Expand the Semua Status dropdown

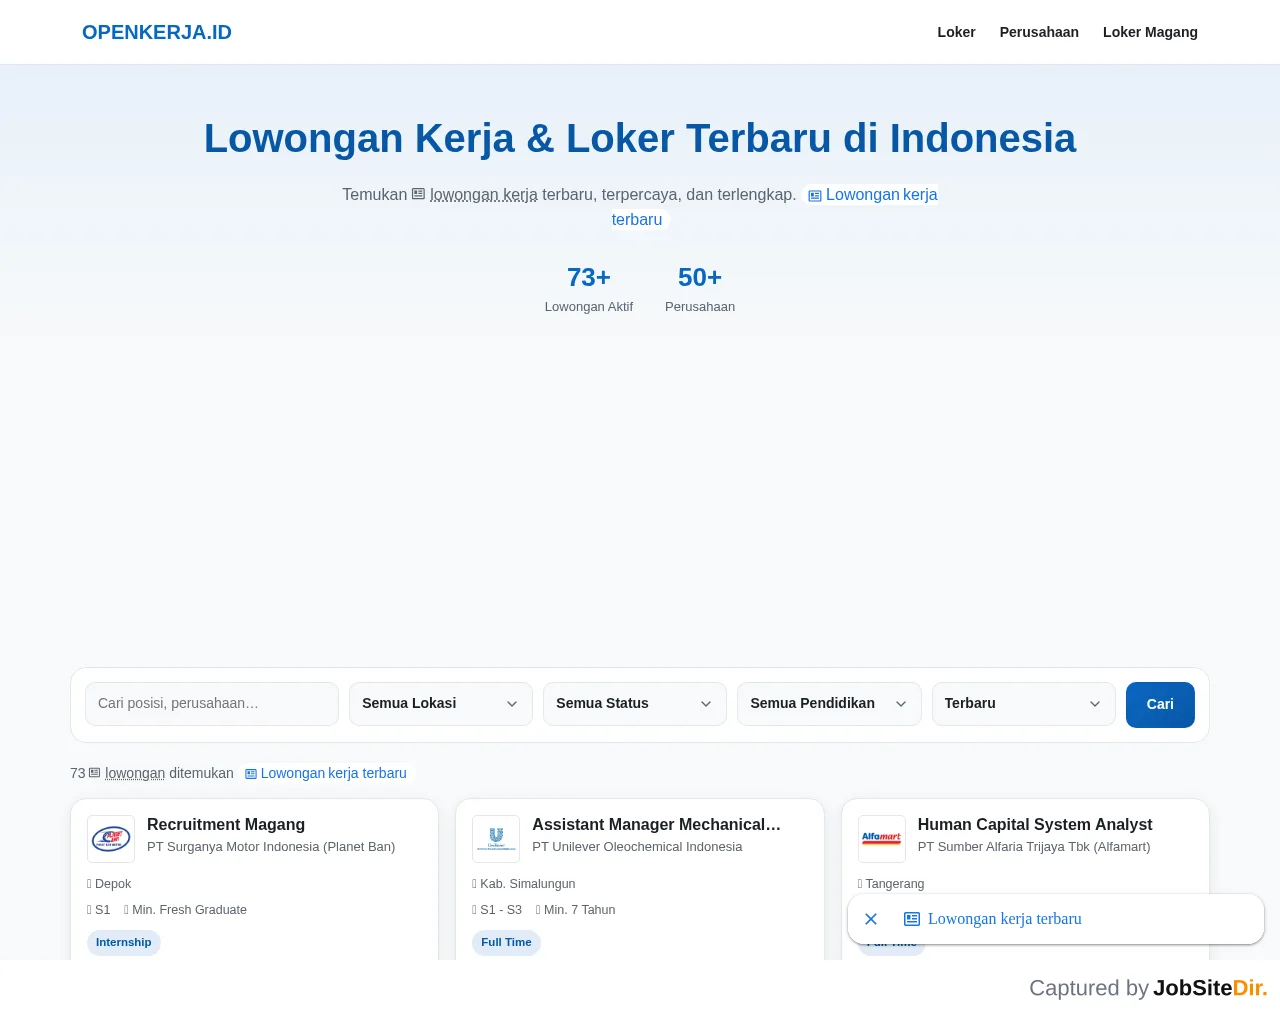click(635, 704)
